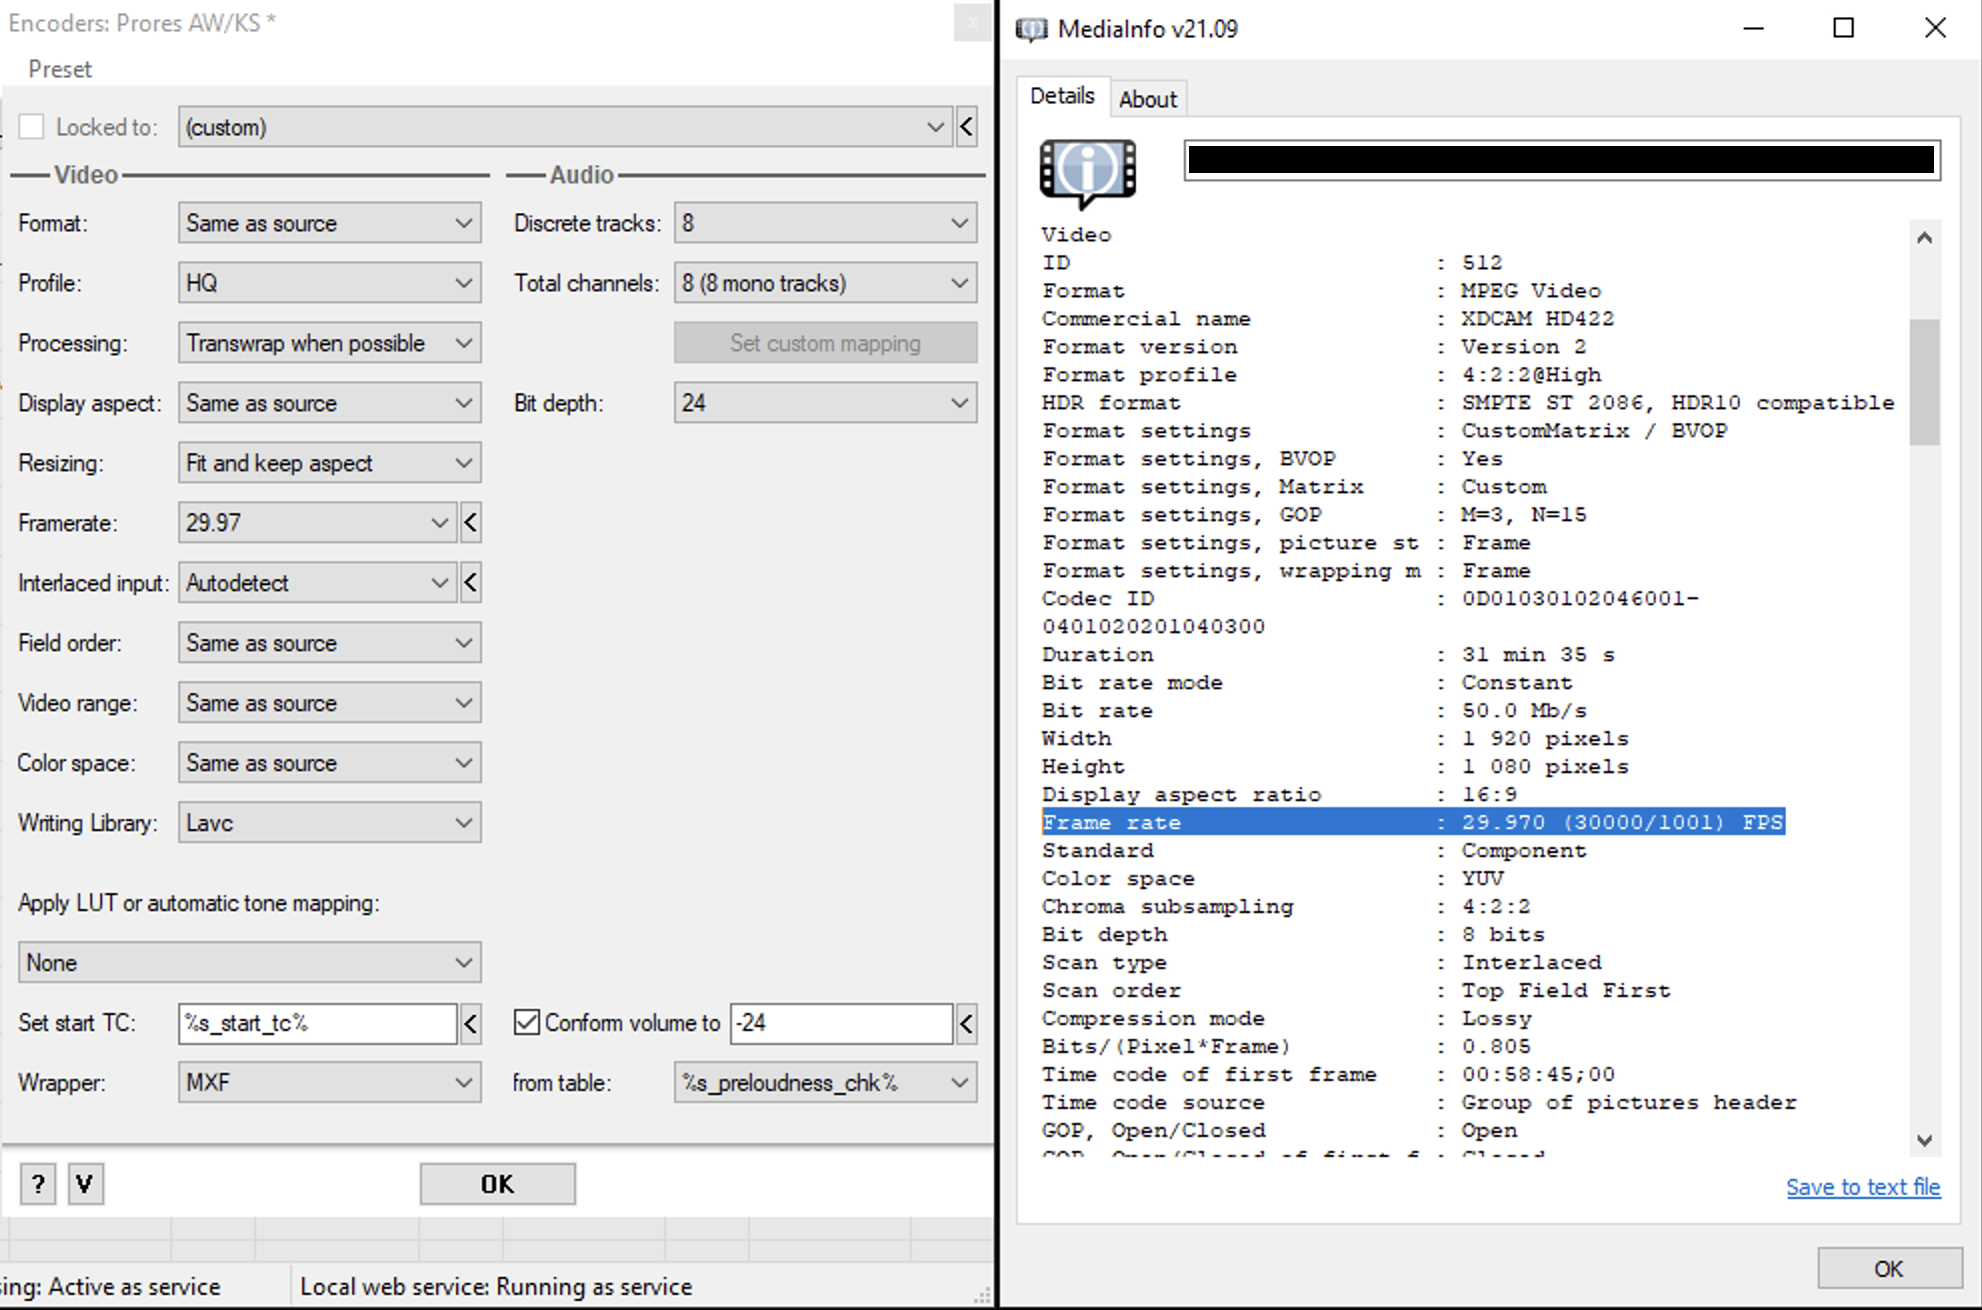Open the audio Bit depth 24 dropdown

(x=826, y=403)
